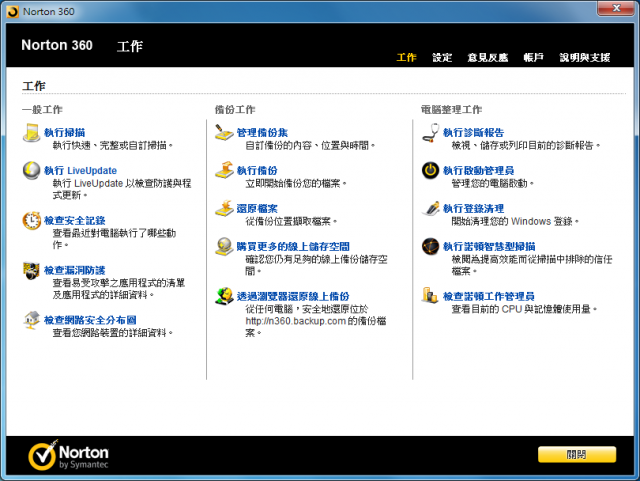Click the 執行備份 icon
The width and height of the screenshot is (640, 481).
click(224, 170)
